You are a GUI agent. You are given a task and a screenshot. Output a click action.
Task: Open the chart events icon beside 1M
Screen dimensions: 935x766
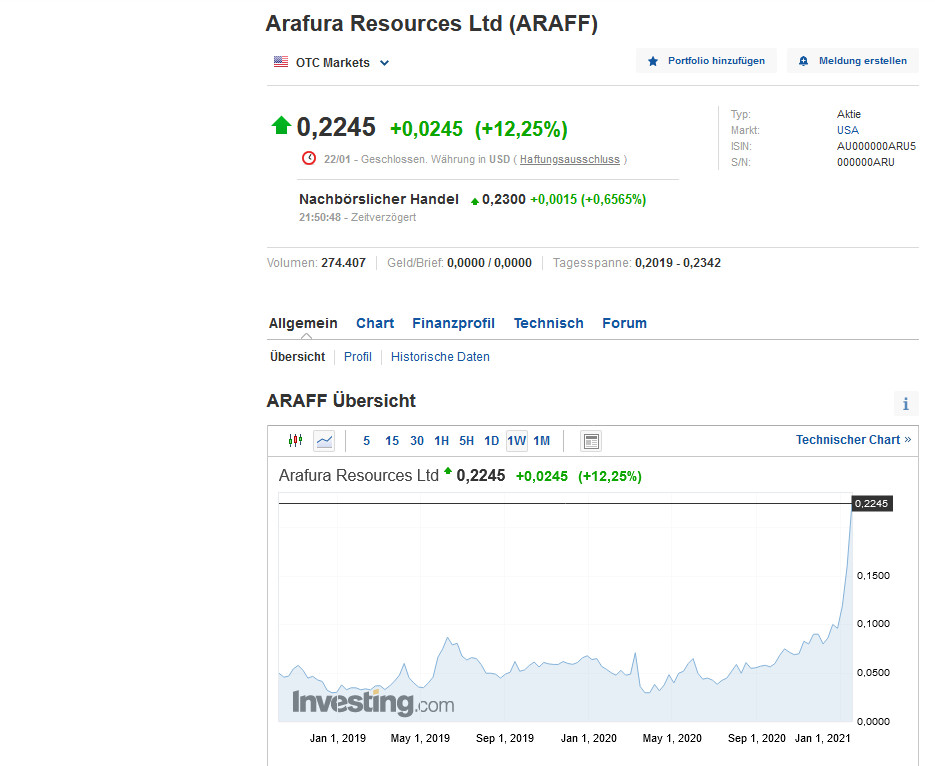589,440
